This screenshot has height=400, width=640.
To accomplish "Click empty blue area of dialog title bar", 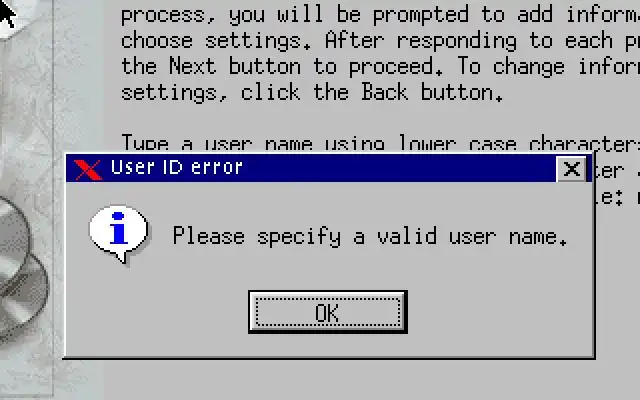I will [x=400, y=168].
